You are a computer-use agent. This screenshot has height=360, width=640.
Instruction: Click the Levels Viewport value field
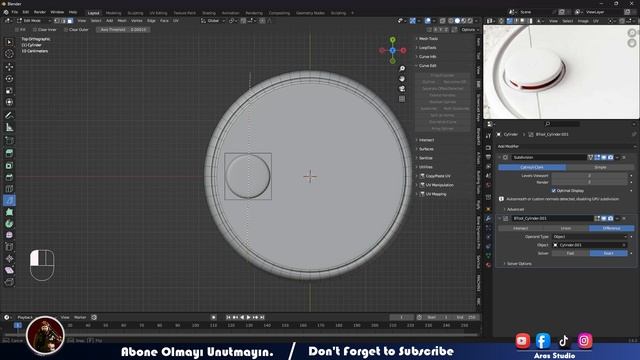[x=590, y=176]
